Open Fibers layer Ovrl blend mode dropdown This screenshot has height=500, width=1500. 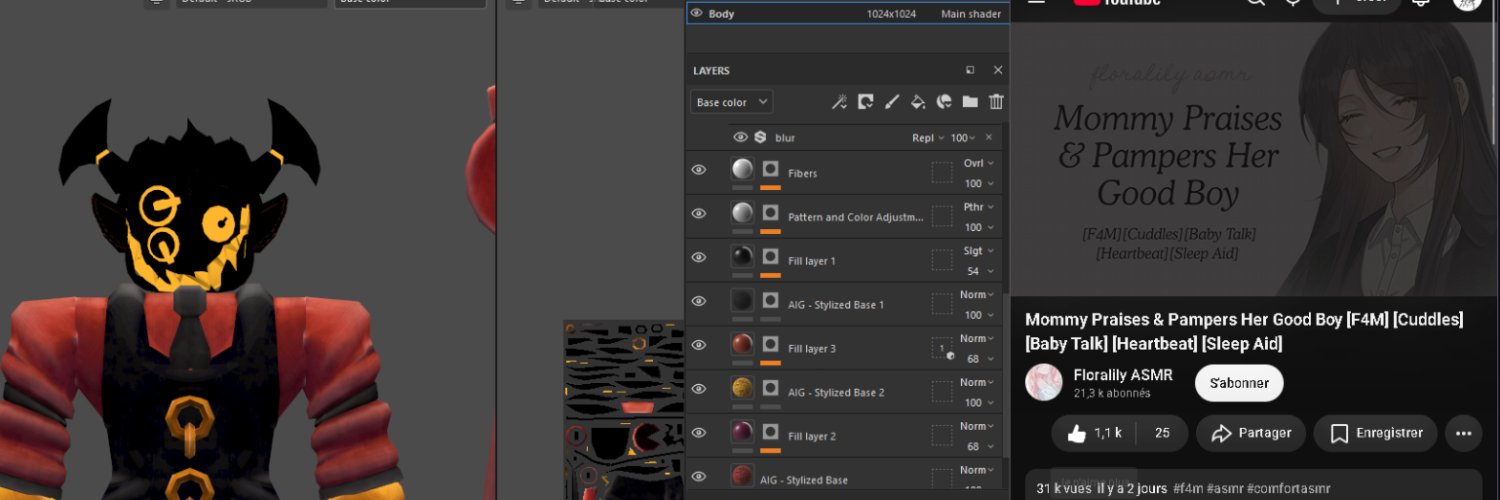[x=979, y=163]
